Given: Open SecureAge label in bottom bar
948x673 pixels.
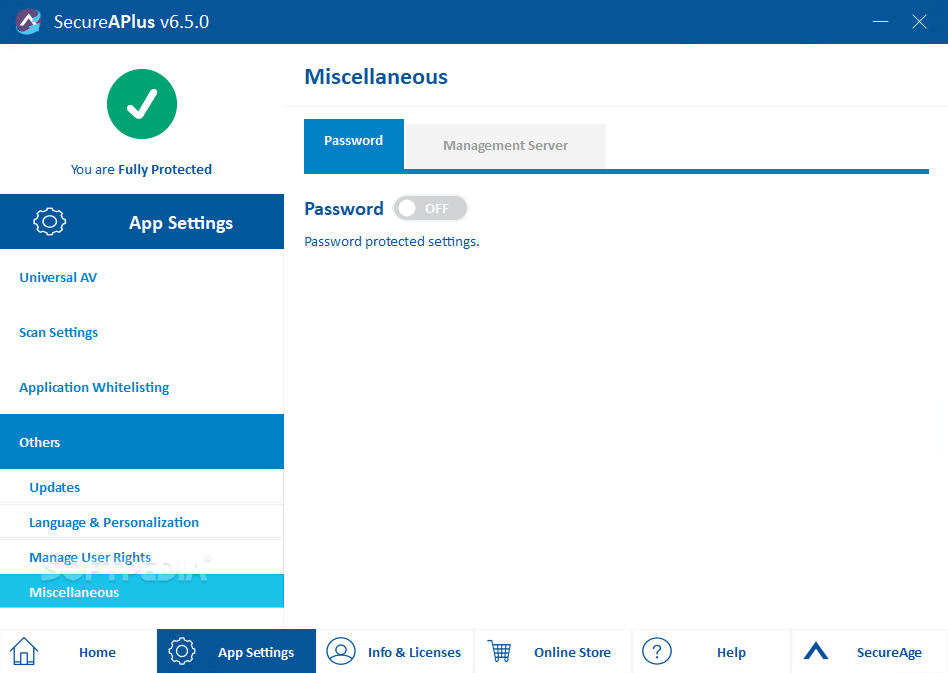Looking at the screenshot, I should point(889,652).
